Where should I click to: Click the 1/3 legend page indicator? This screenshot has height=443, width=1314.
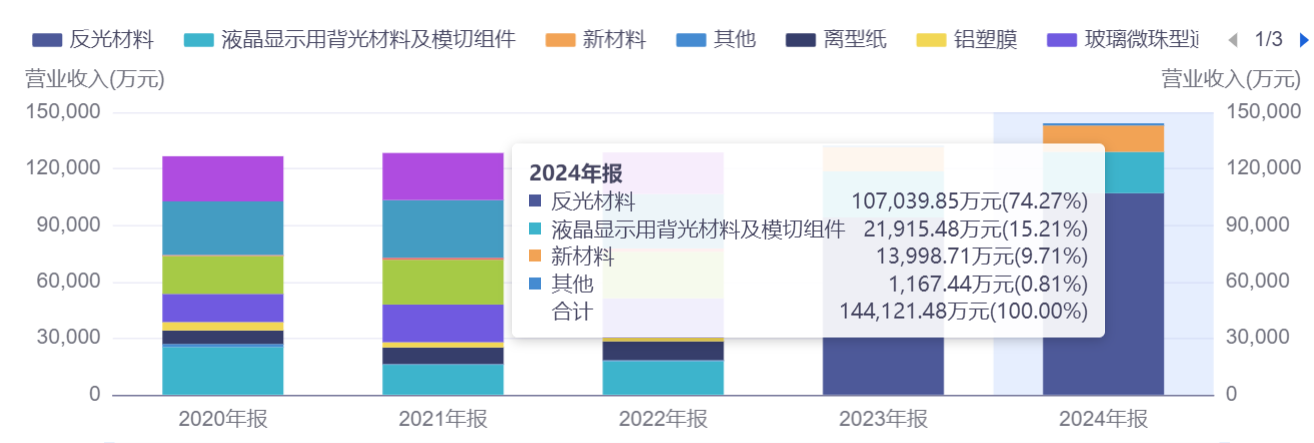[1267, 41]
